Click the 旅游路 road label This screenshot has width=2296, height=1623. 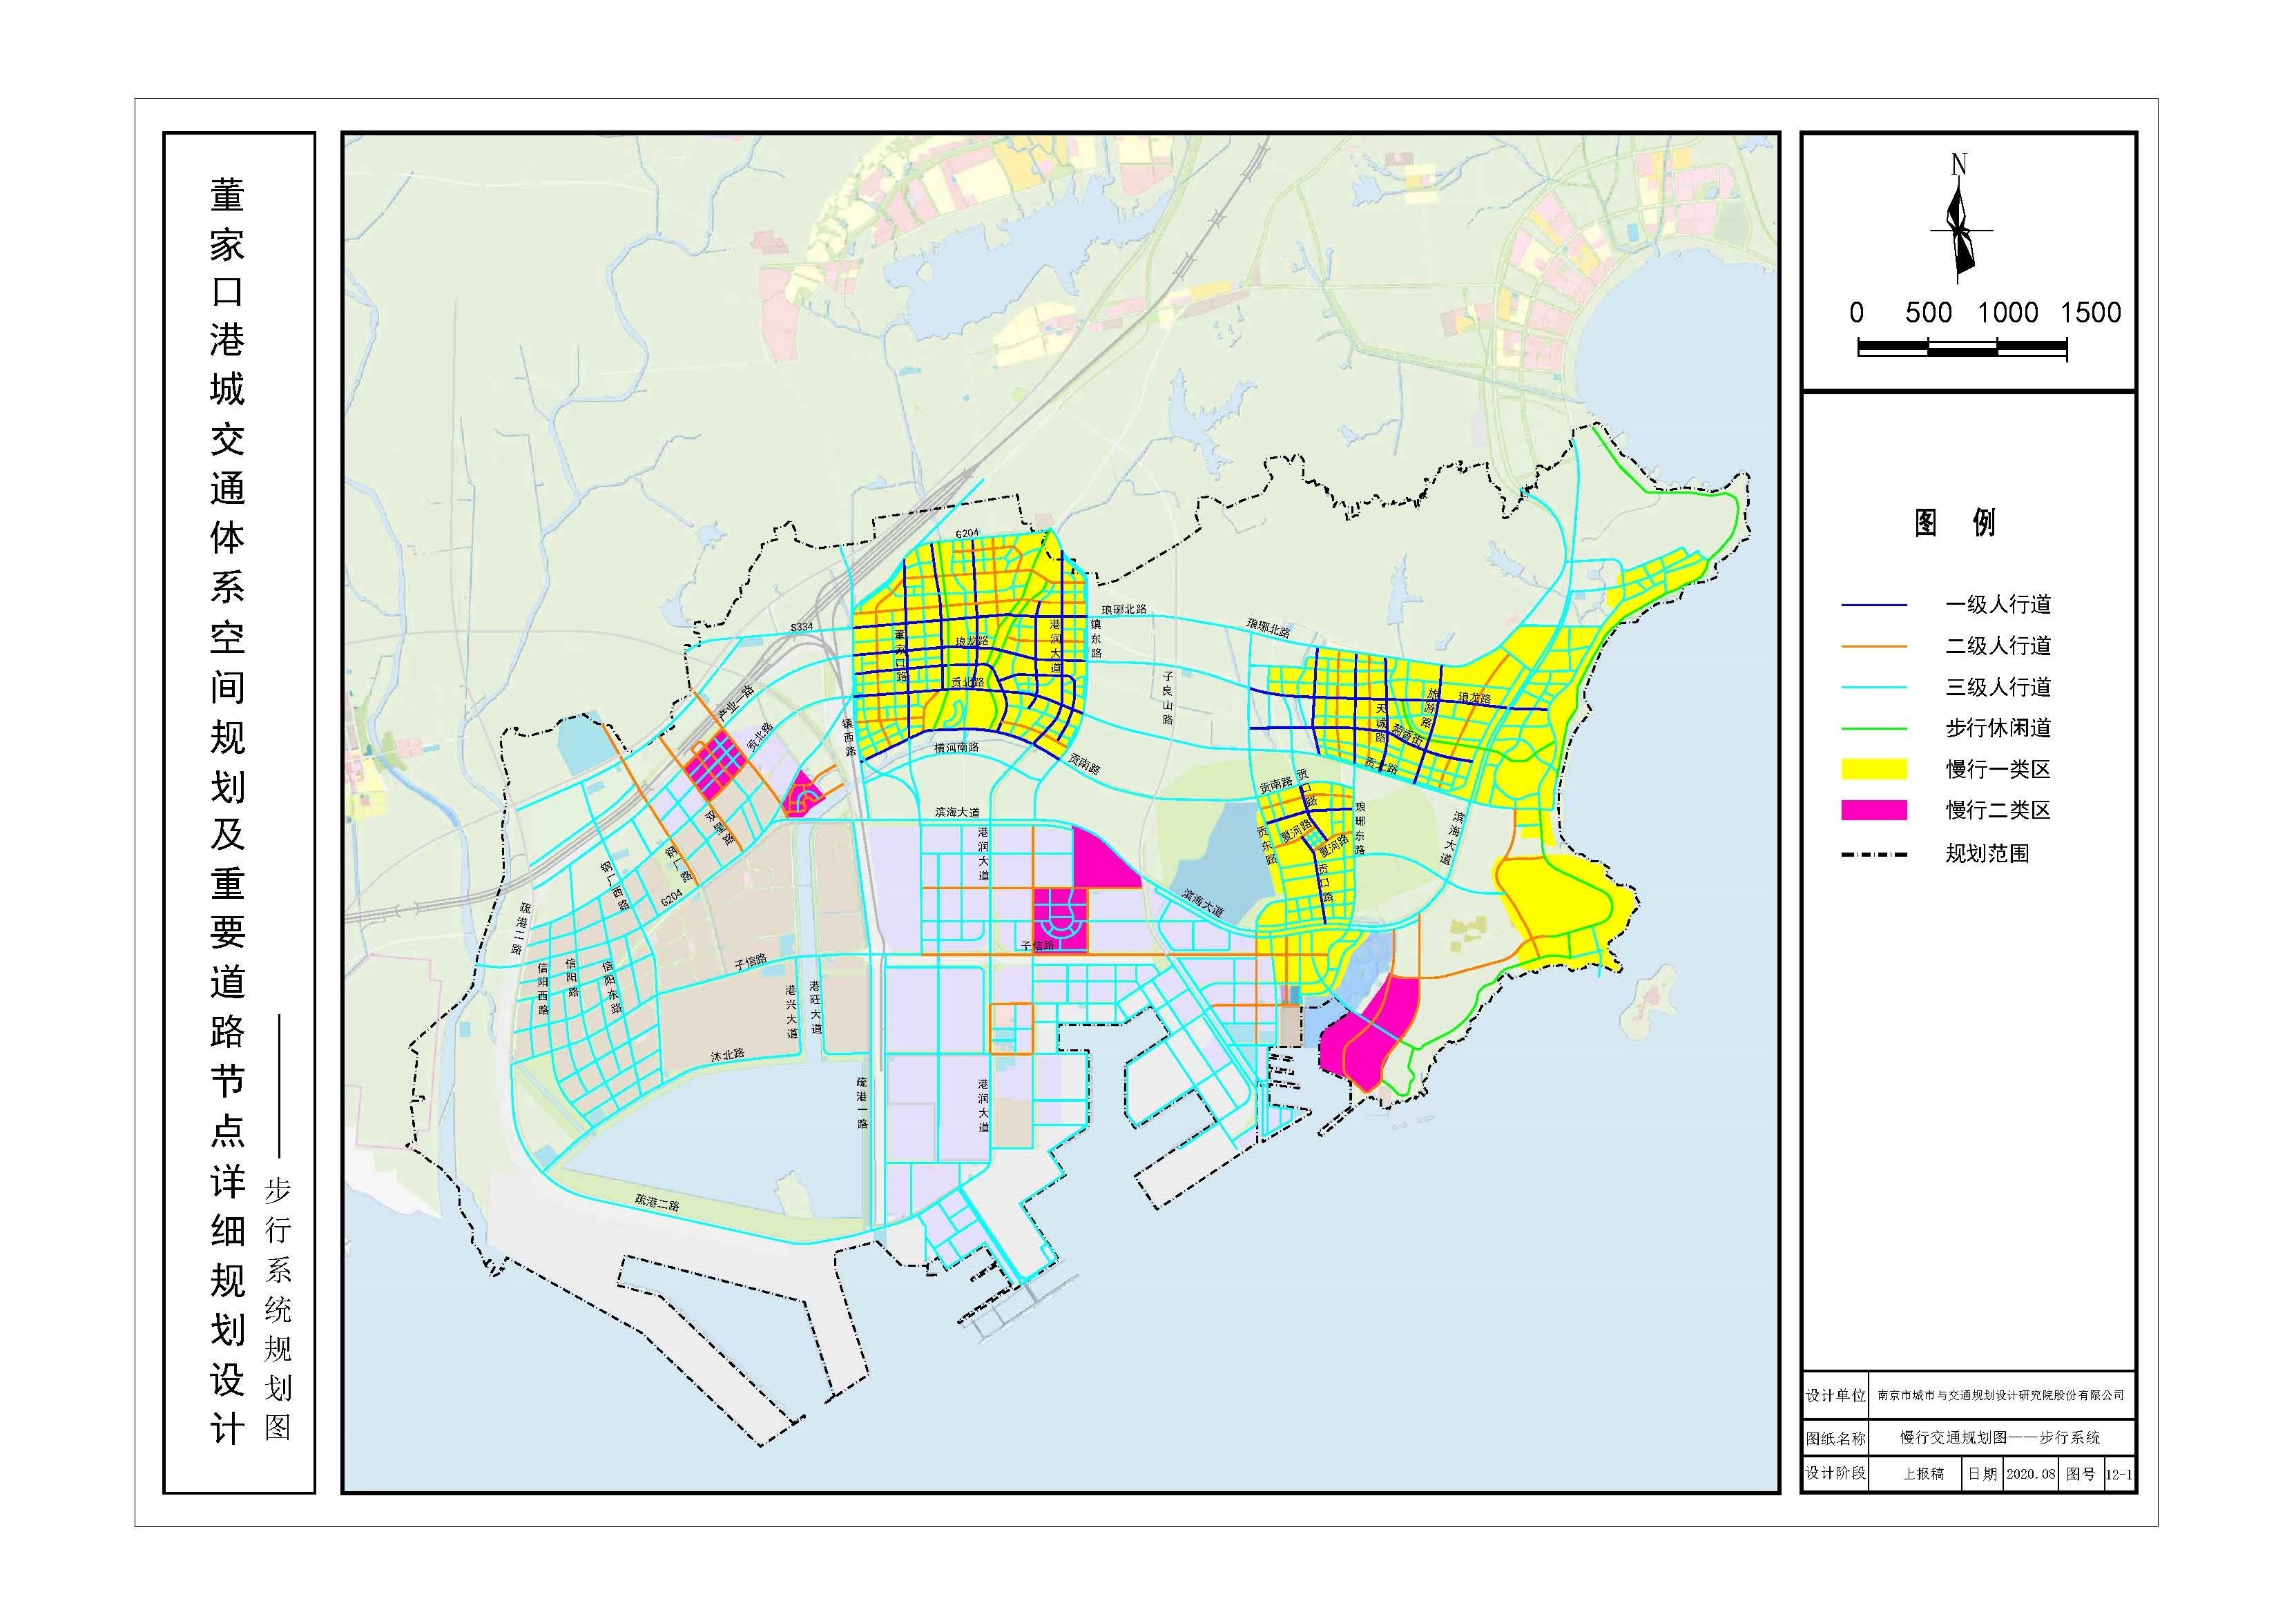tap(1430, 708)
